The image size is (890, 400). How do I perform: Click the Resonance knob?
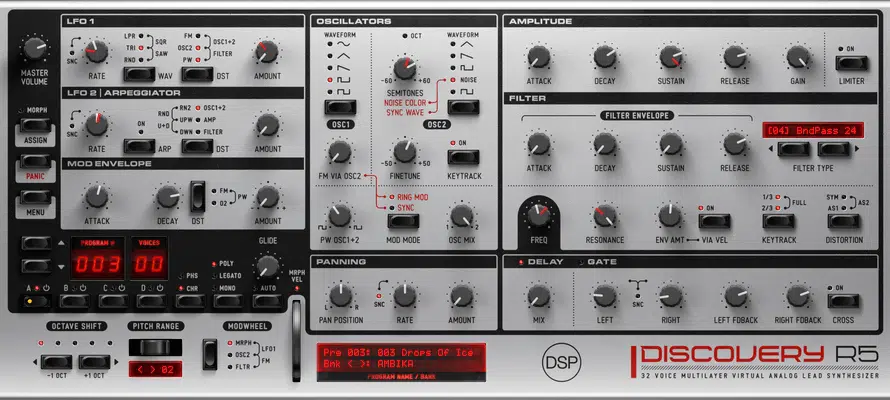pos(605,215)
